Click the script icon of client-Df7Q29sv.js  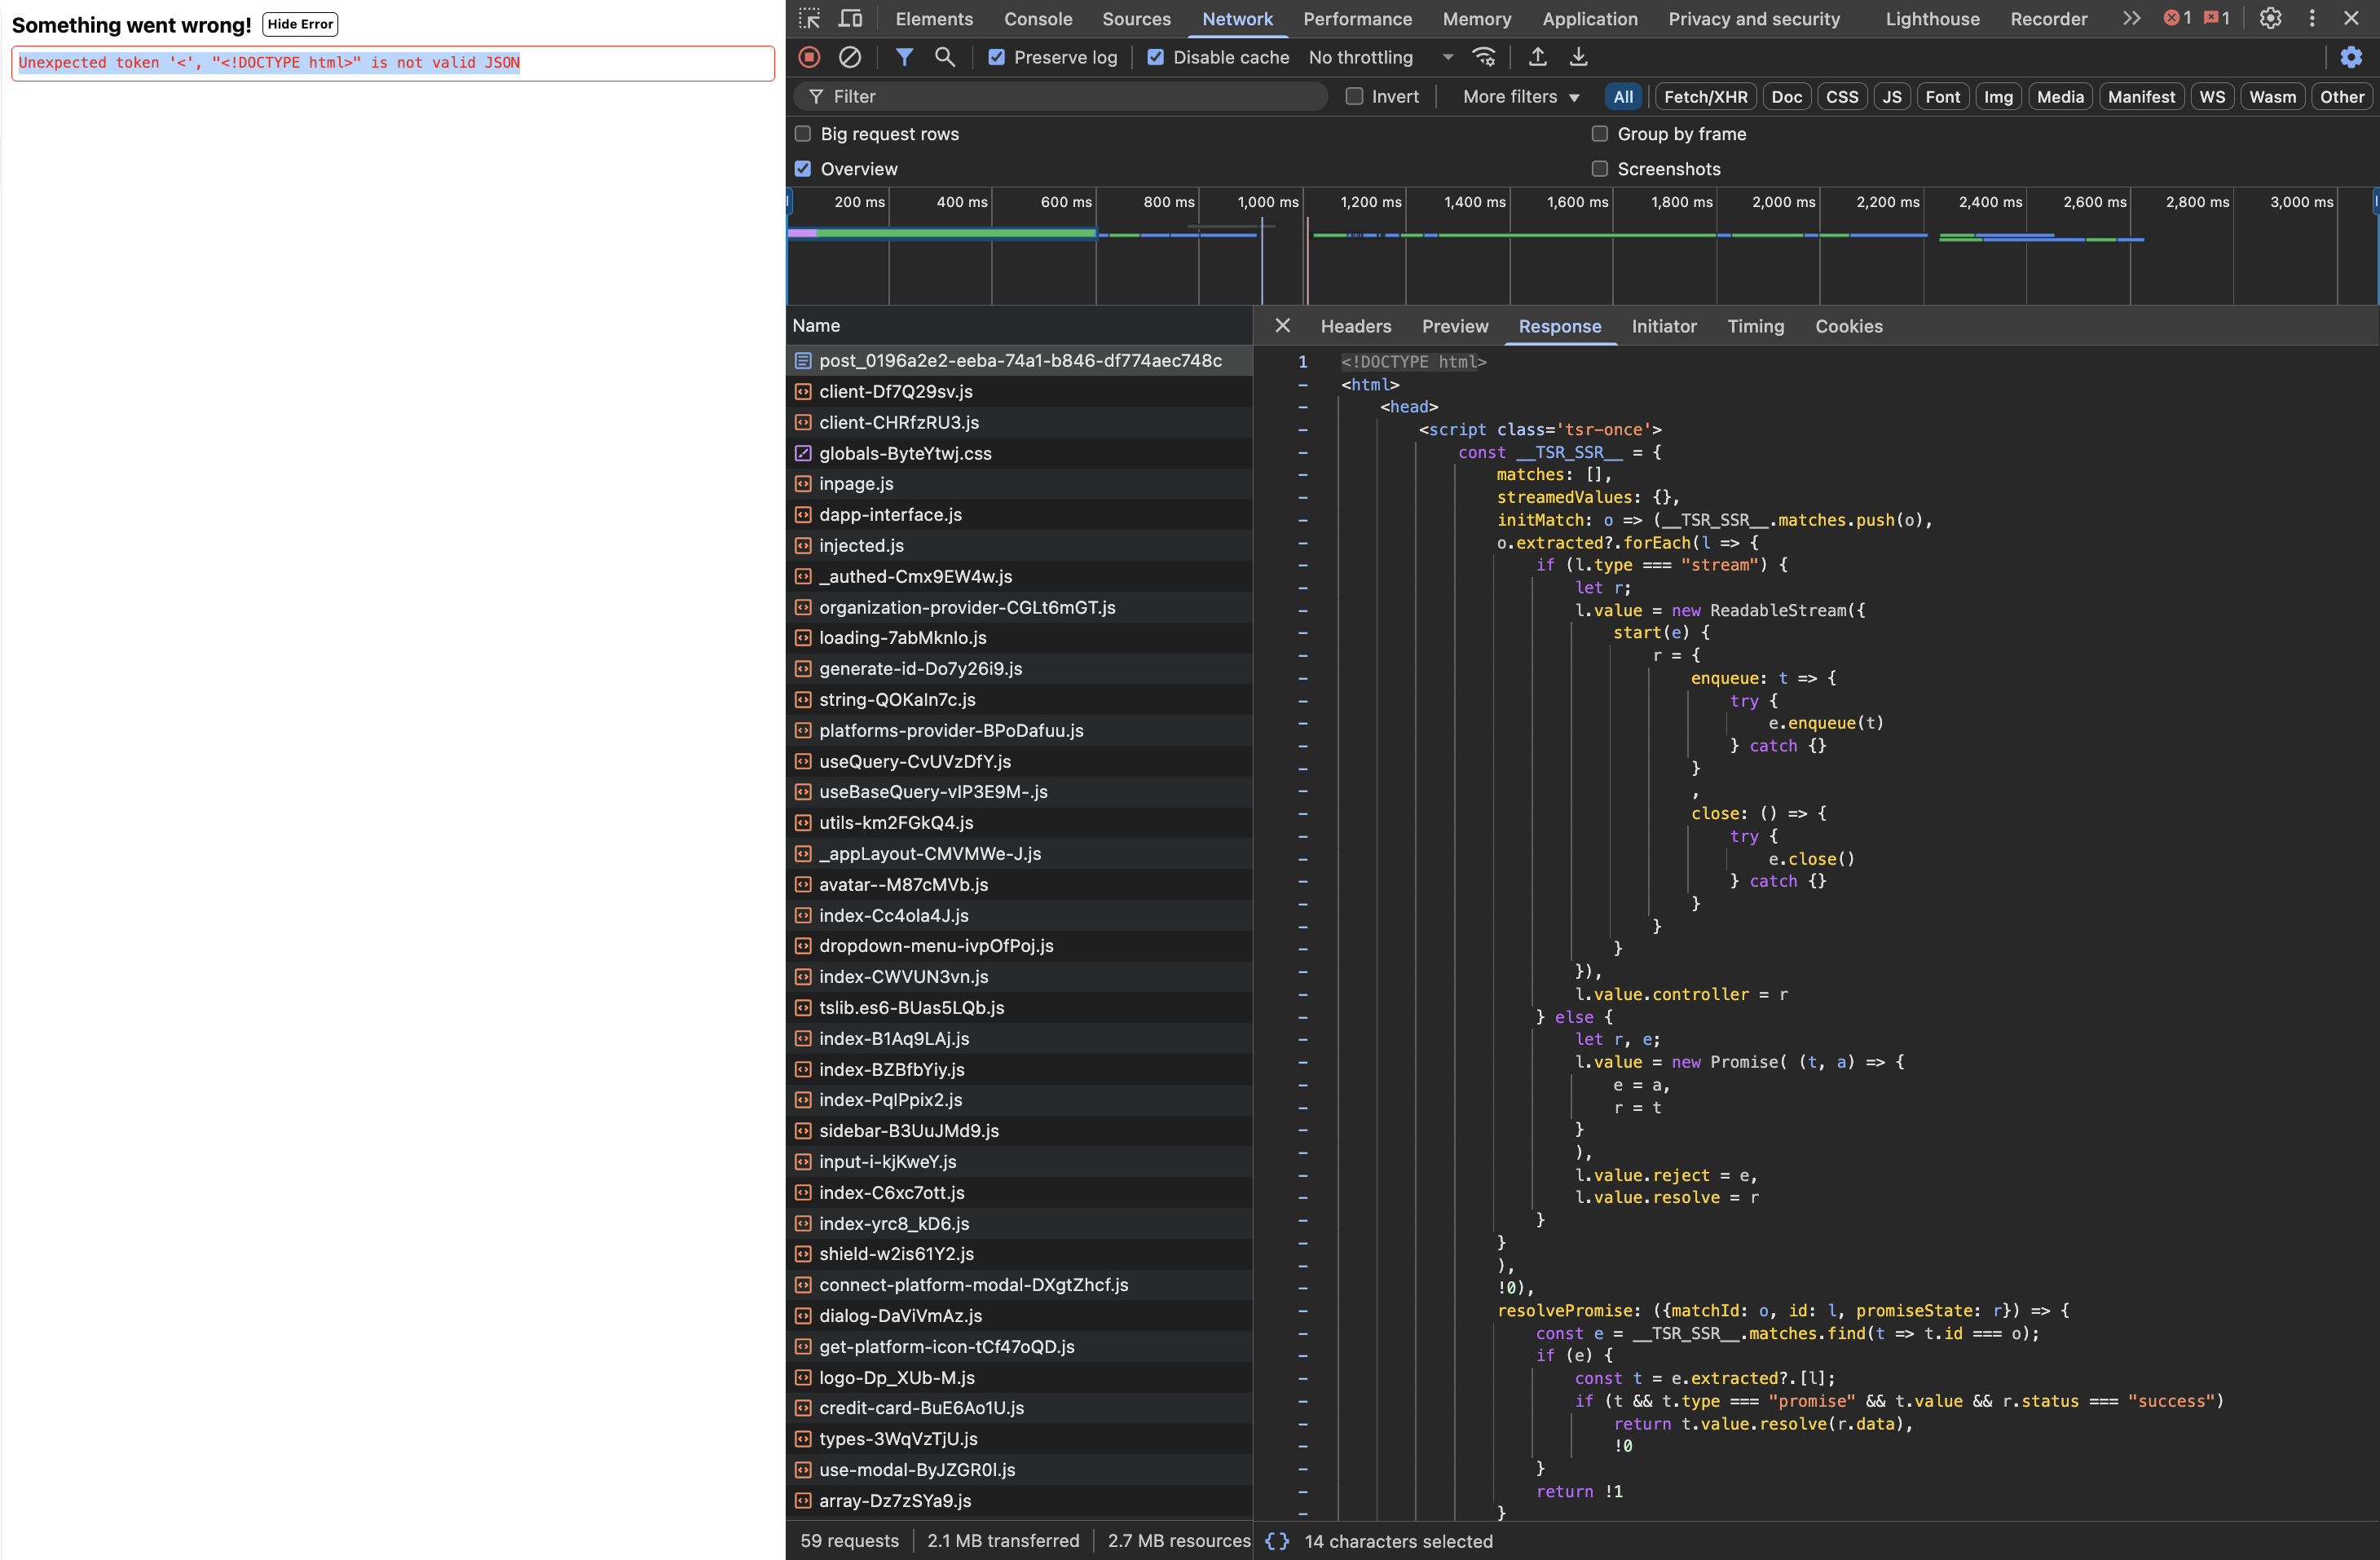tap(803, 391)
